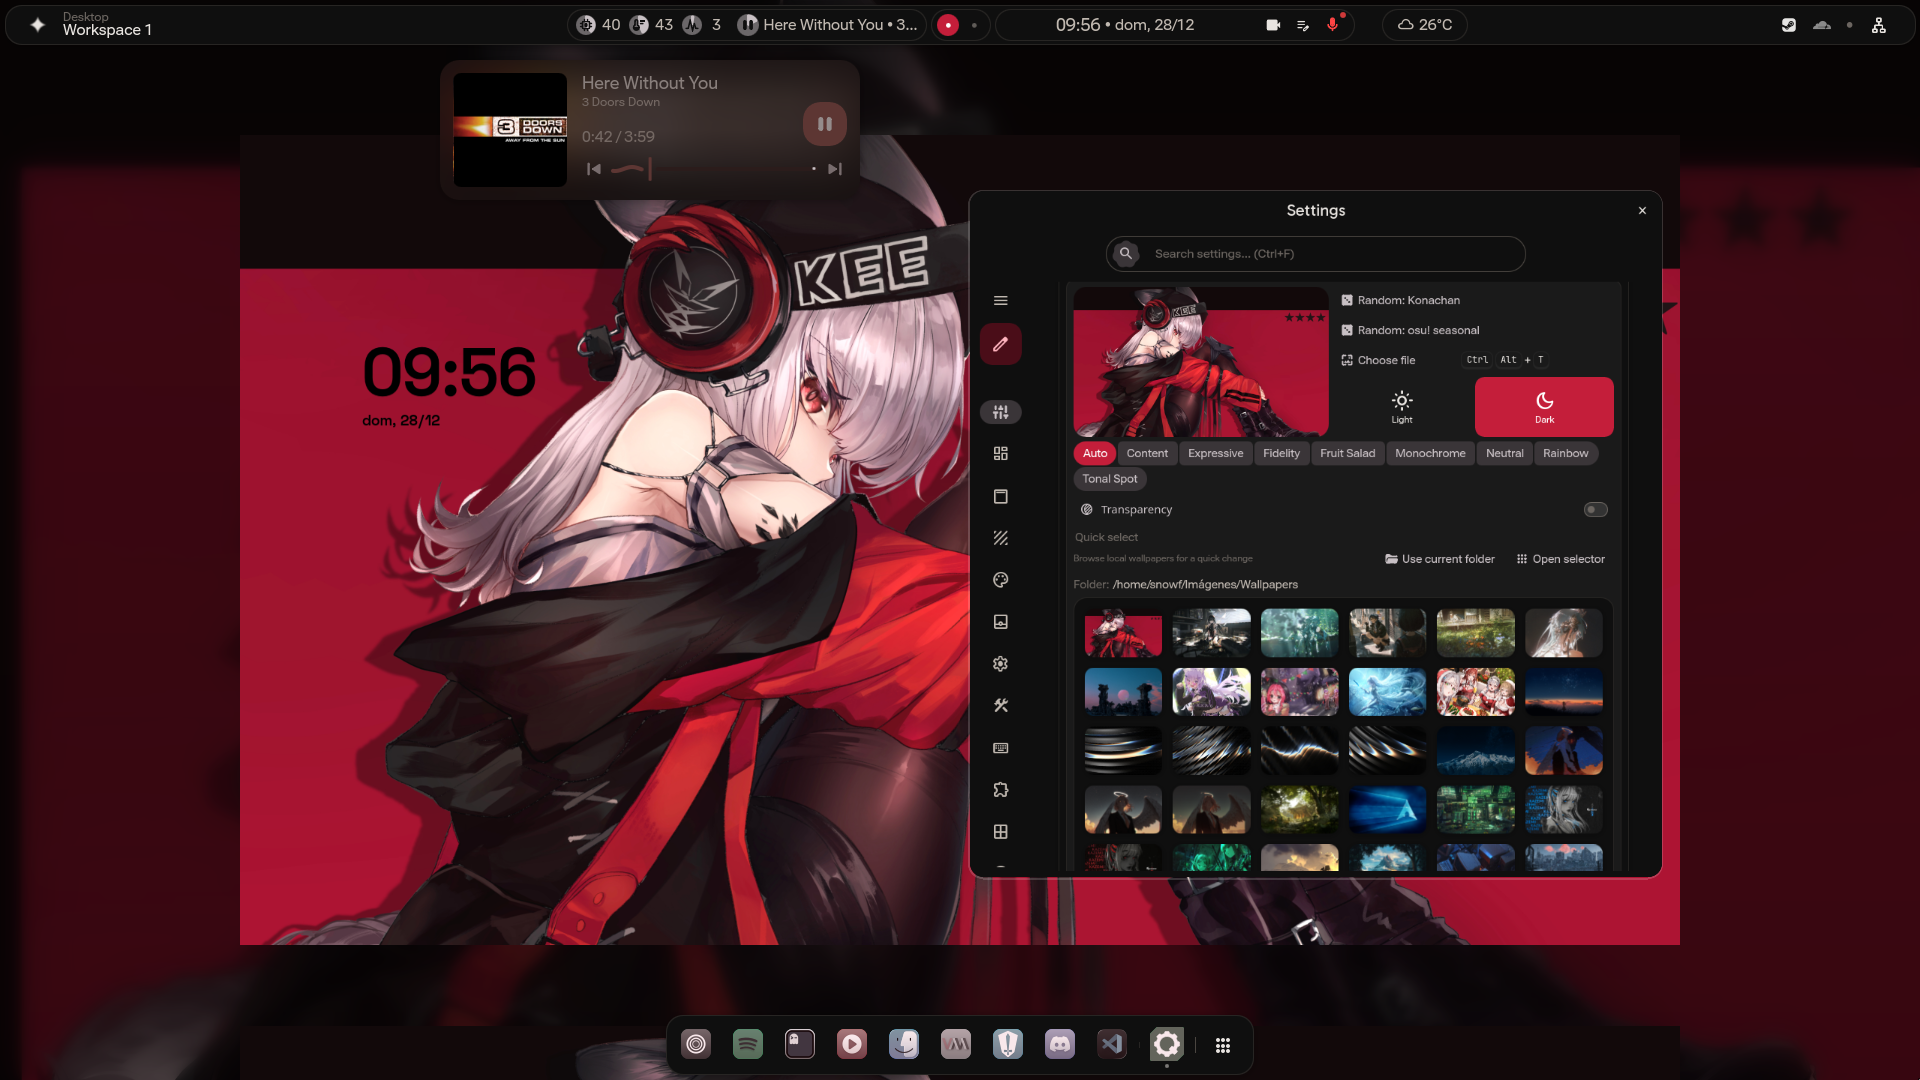Switch to Light theme mode
Screen dimensions: 1920x1080
click(x=1401, y=406)
